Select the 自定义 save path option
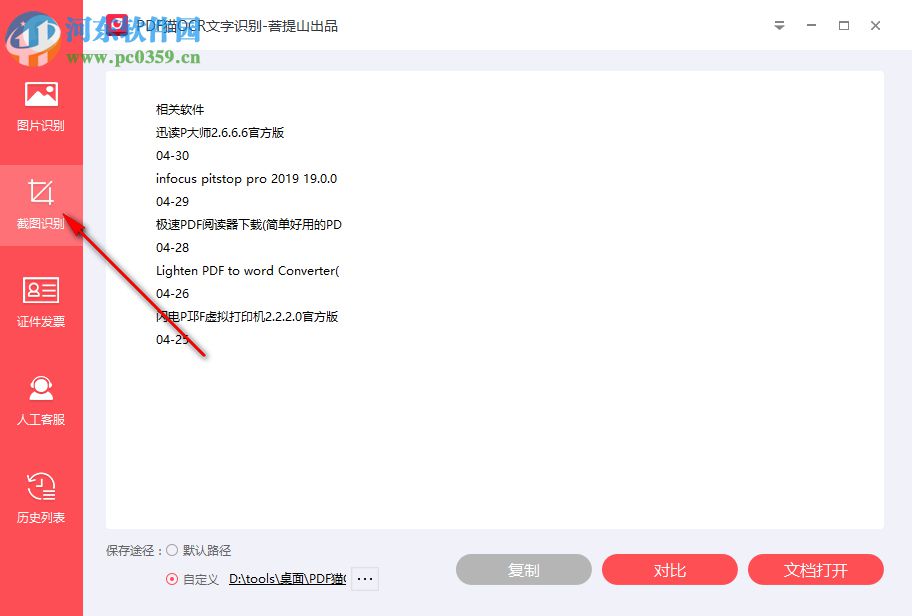Screen dimensions: 912x616 [x=173, y=578]
